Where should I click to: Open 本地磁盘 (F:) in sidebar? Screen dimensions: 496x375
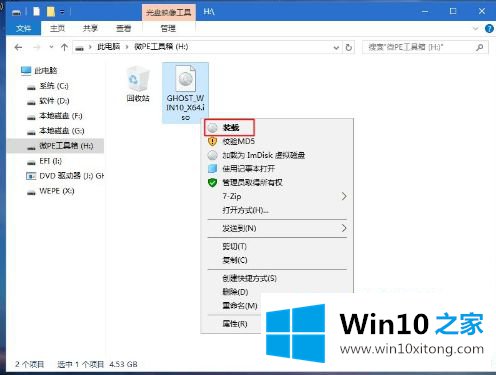coord(61,116)
